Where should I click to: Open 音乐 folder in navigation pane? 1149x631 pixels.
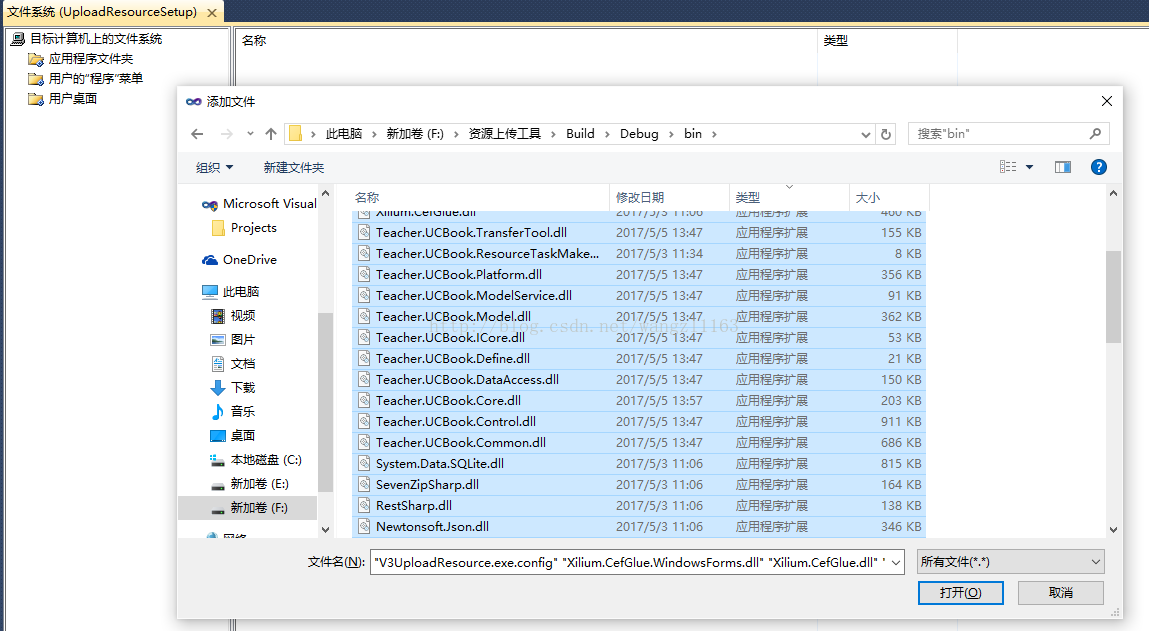click(233, 411)
